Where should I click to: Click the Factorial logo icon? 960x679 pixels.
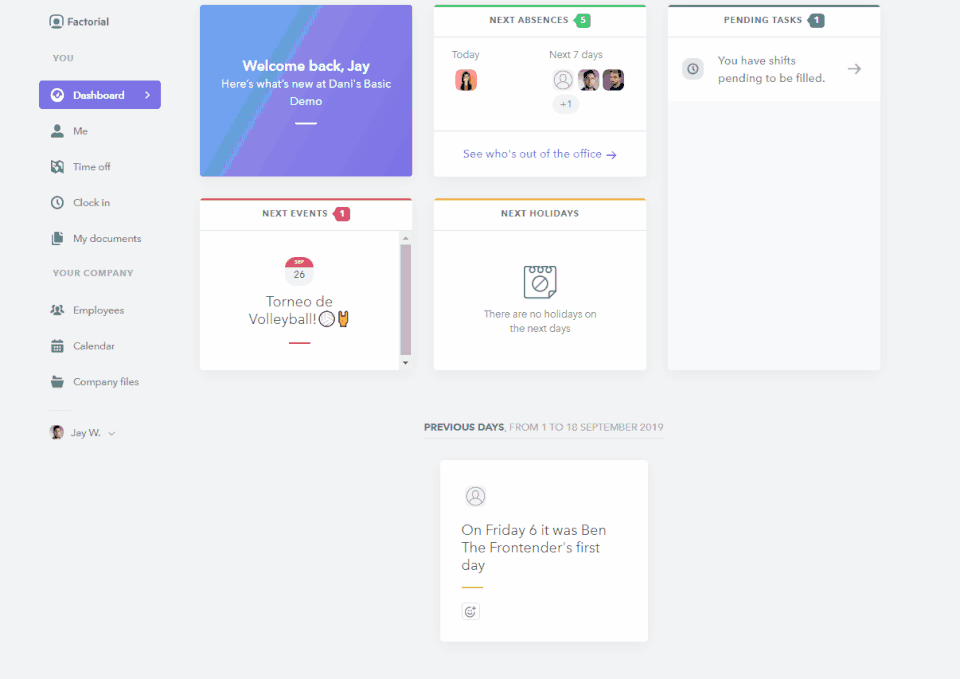click(56, 22)
